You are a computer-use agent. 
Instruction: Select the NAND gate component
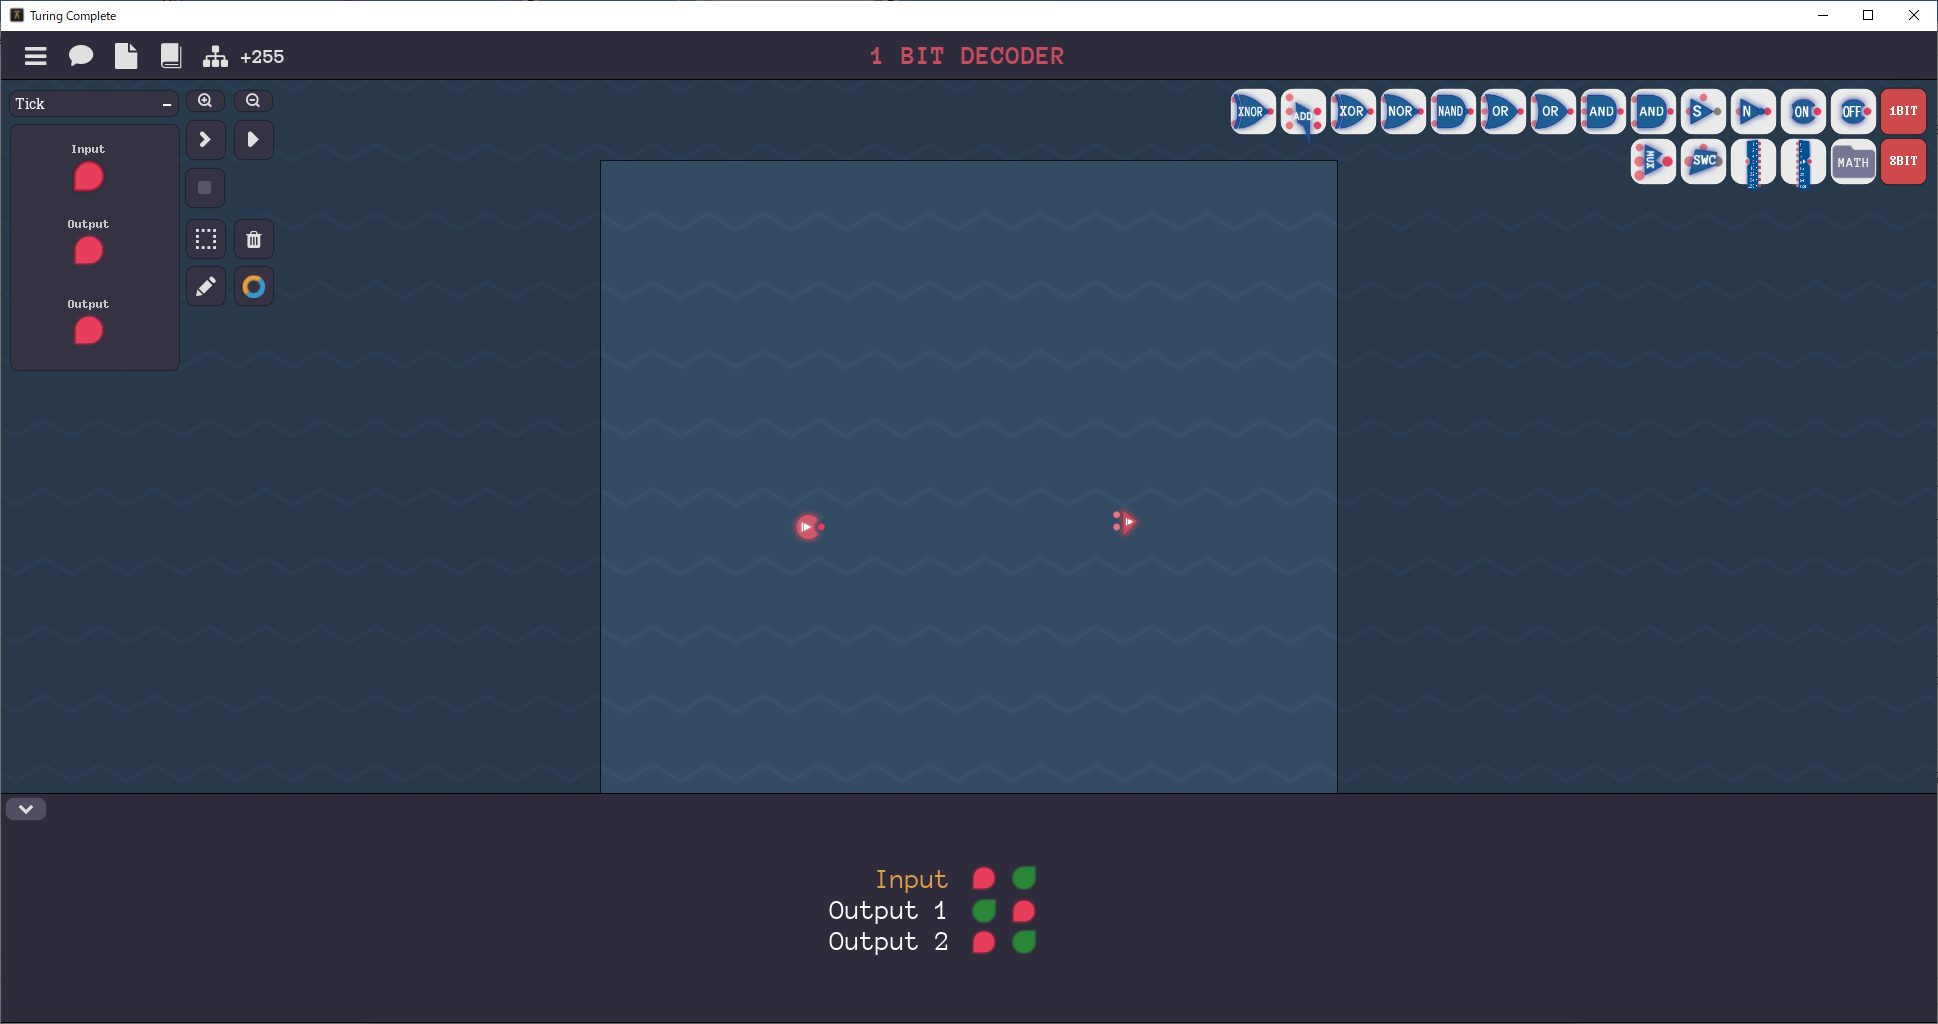[1452, 111]
